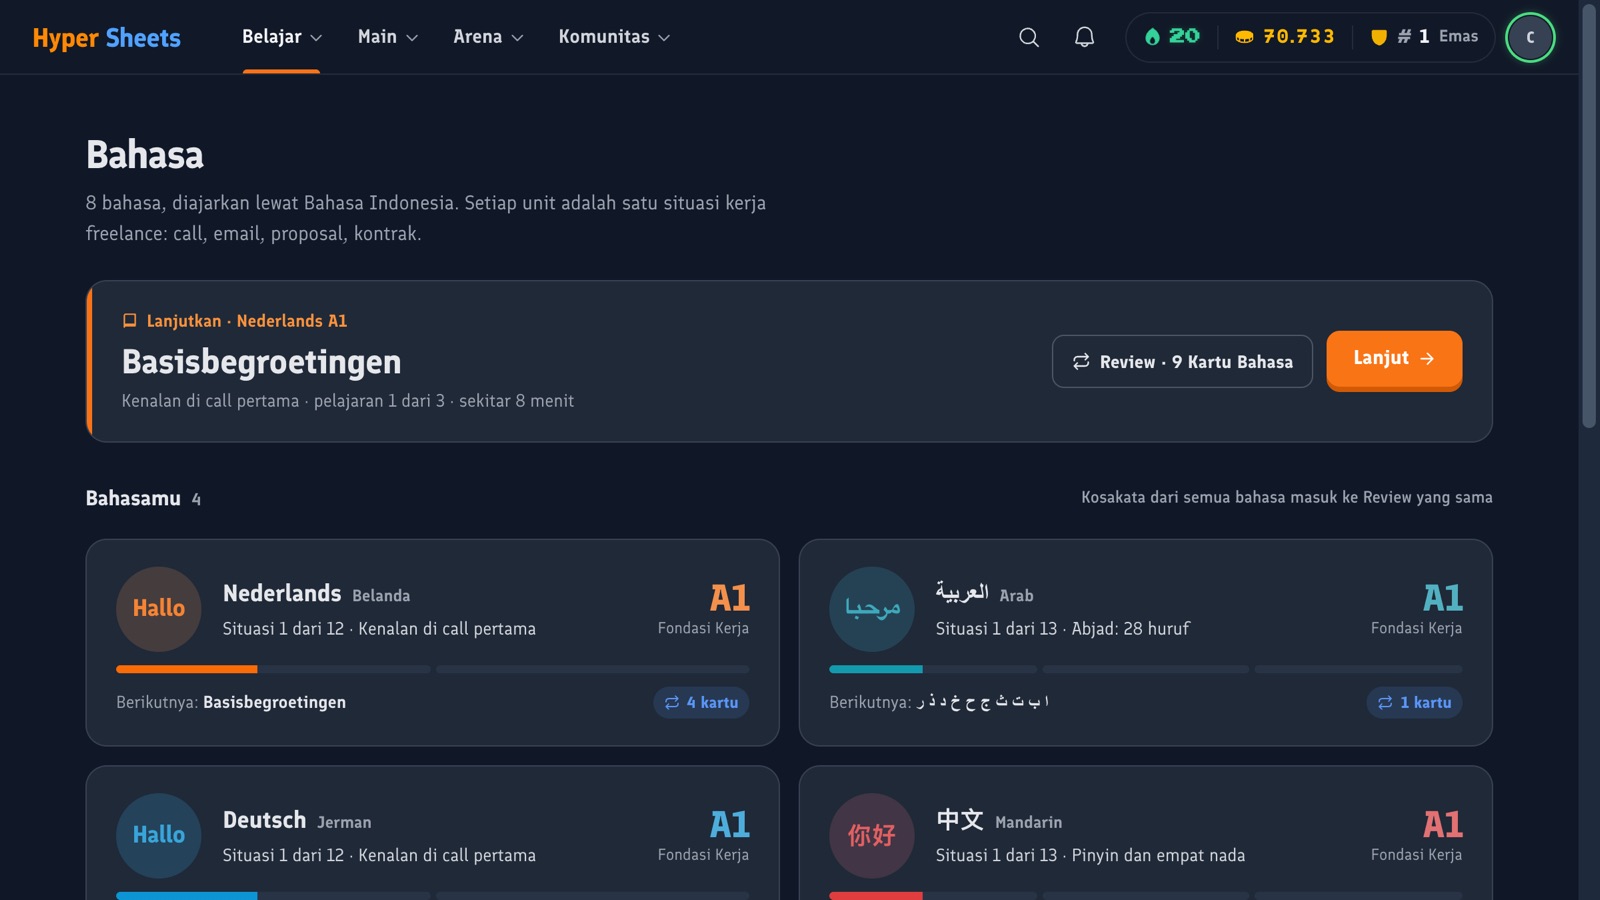Viewport: 1600px width, 900px height.
Task: Open the Deutsch Jerman course title
Action: [297, 821]
